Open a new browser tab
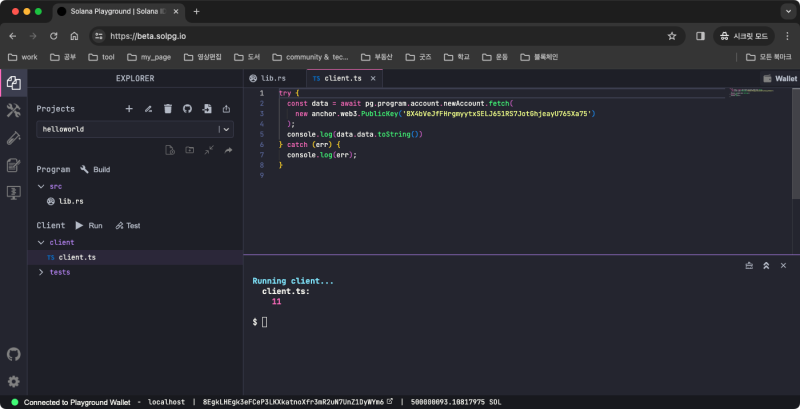800x409 pixels. [196, 11]
